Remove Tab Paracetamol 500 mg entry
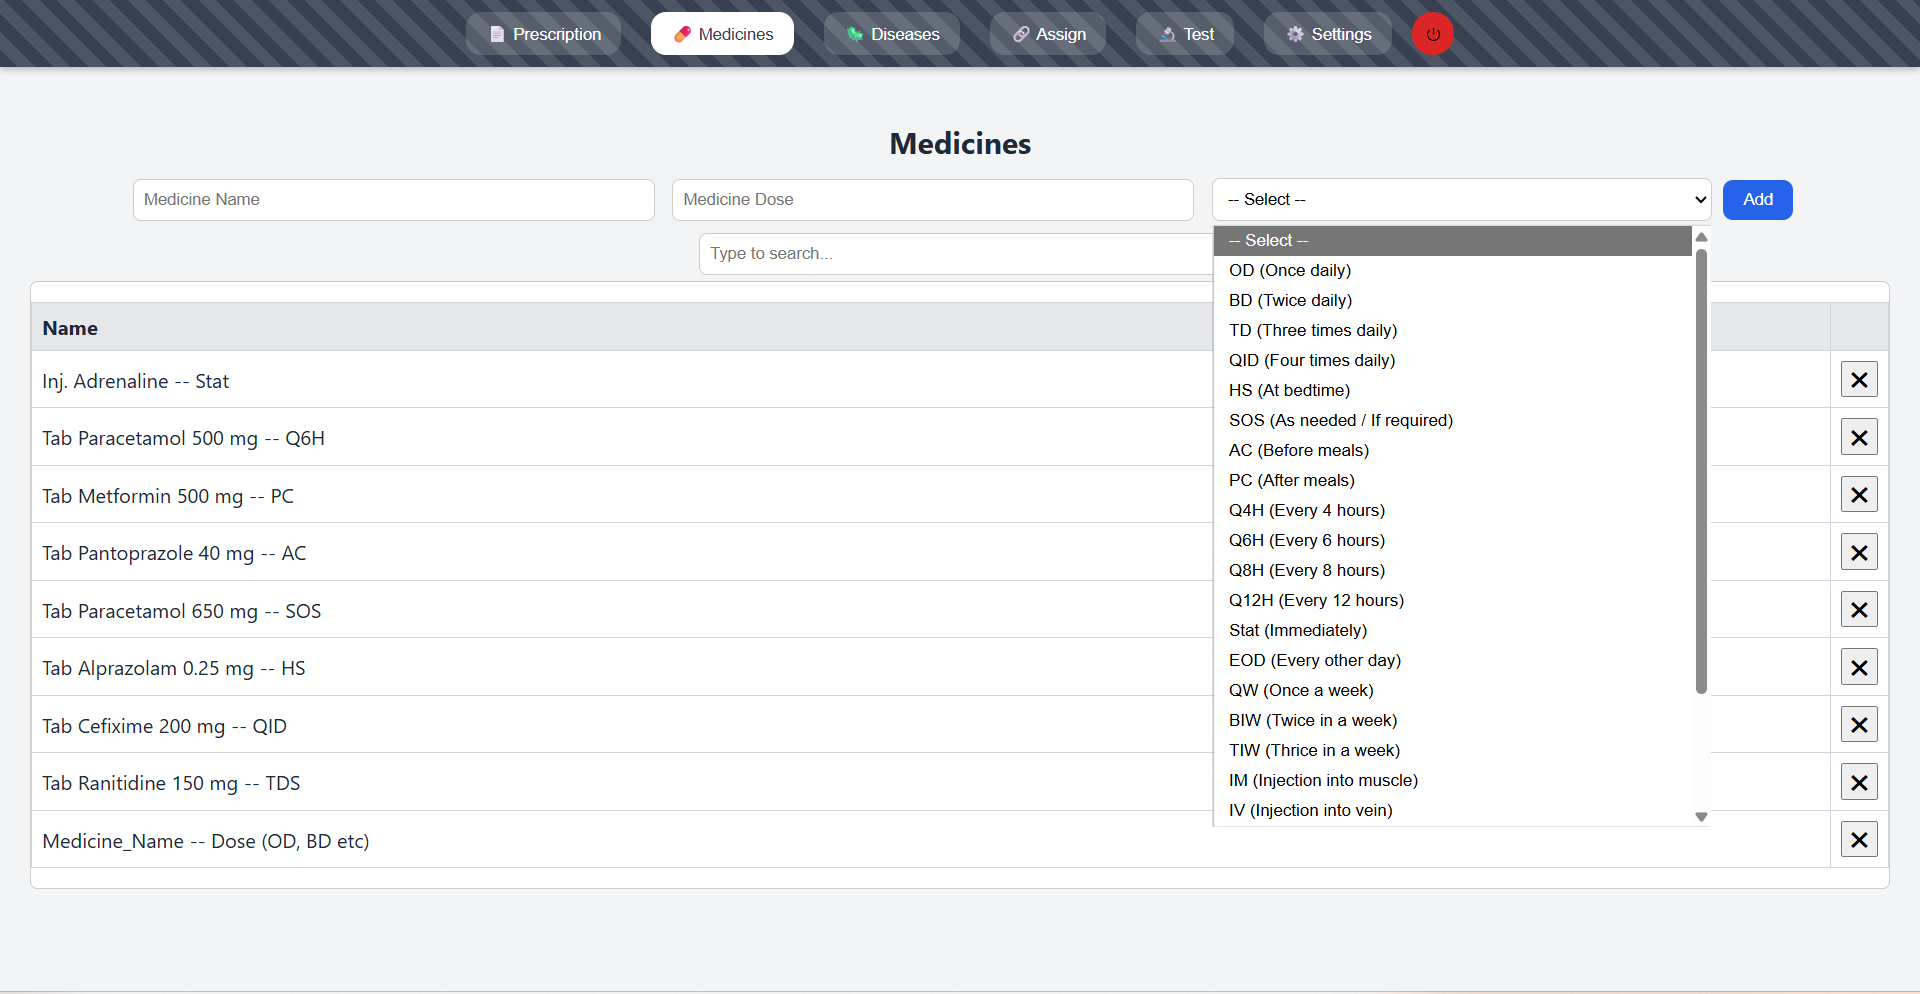Viewport: 1920px width, 994px height. click(1858, 437)
